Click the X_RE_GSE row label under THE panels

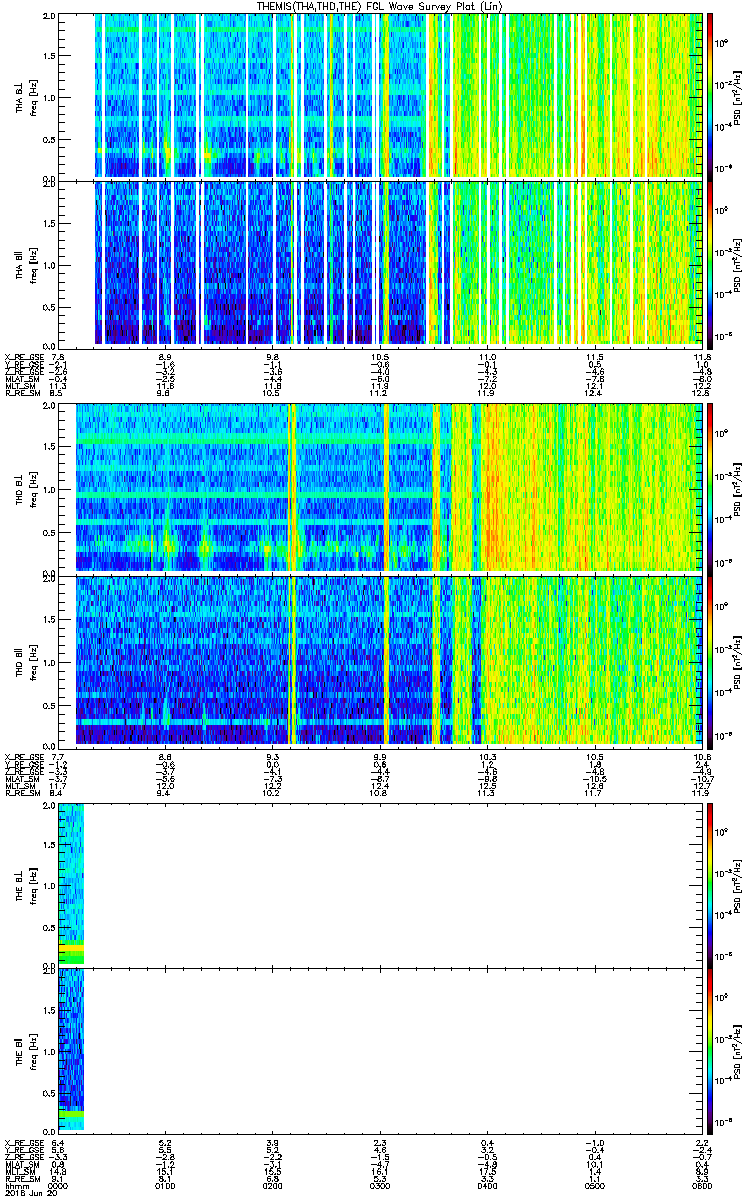(24, 1142)
